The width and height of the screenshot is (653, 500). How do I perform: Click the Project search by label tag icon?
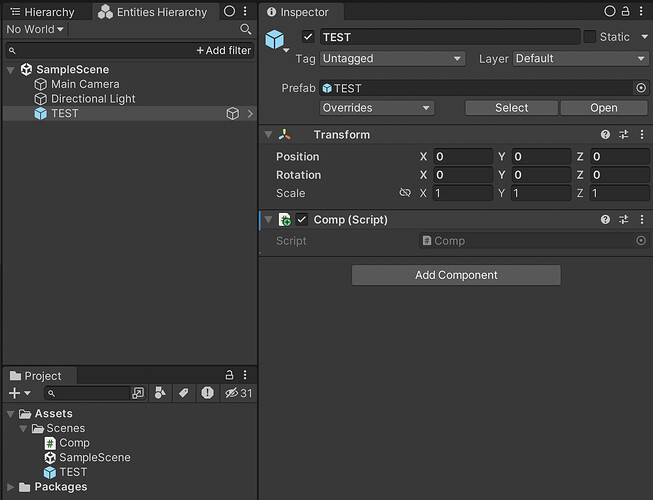coord(183,393)
